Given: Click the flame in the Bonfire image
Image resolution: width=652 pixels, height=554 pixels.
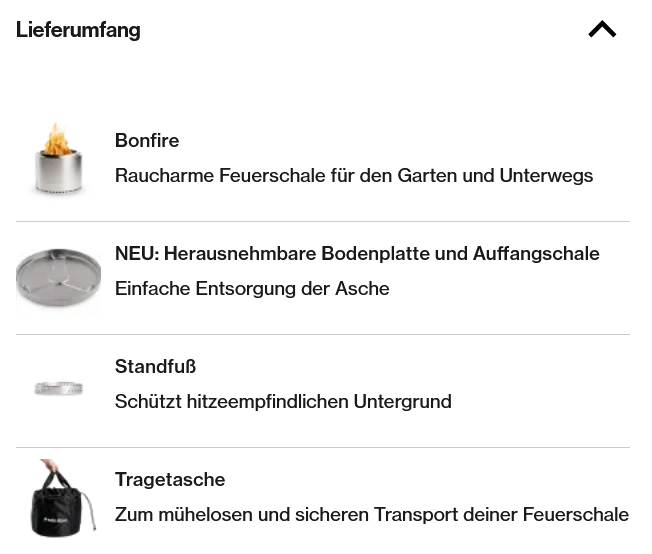Looking at the screenshot, I should 57,138.
